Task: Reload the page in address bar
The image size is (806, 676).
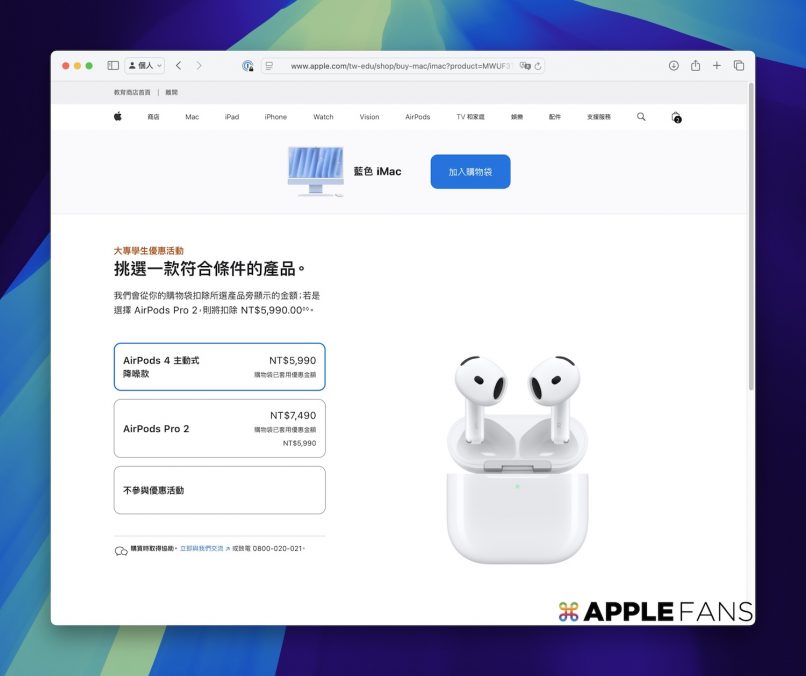Action: [539, 66]
